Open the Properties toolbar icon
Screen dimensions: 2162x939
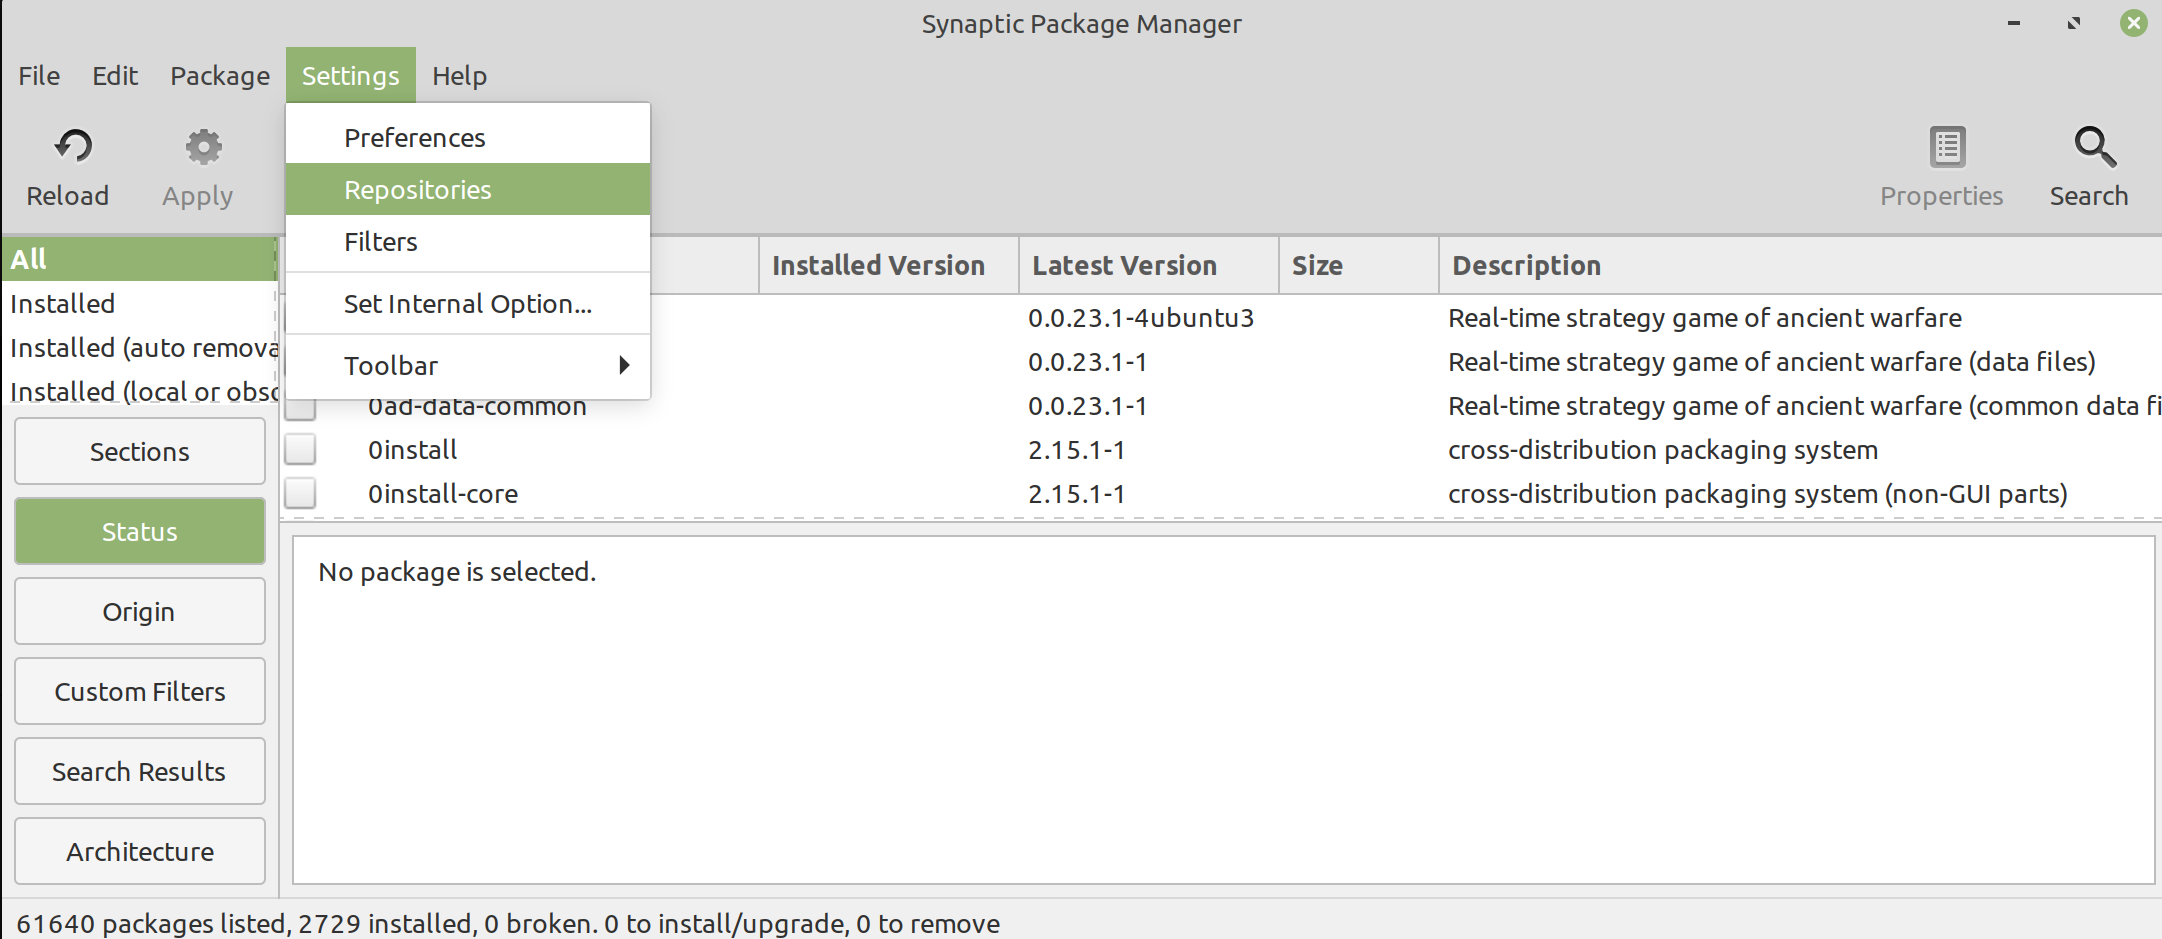click(1947, 147)
